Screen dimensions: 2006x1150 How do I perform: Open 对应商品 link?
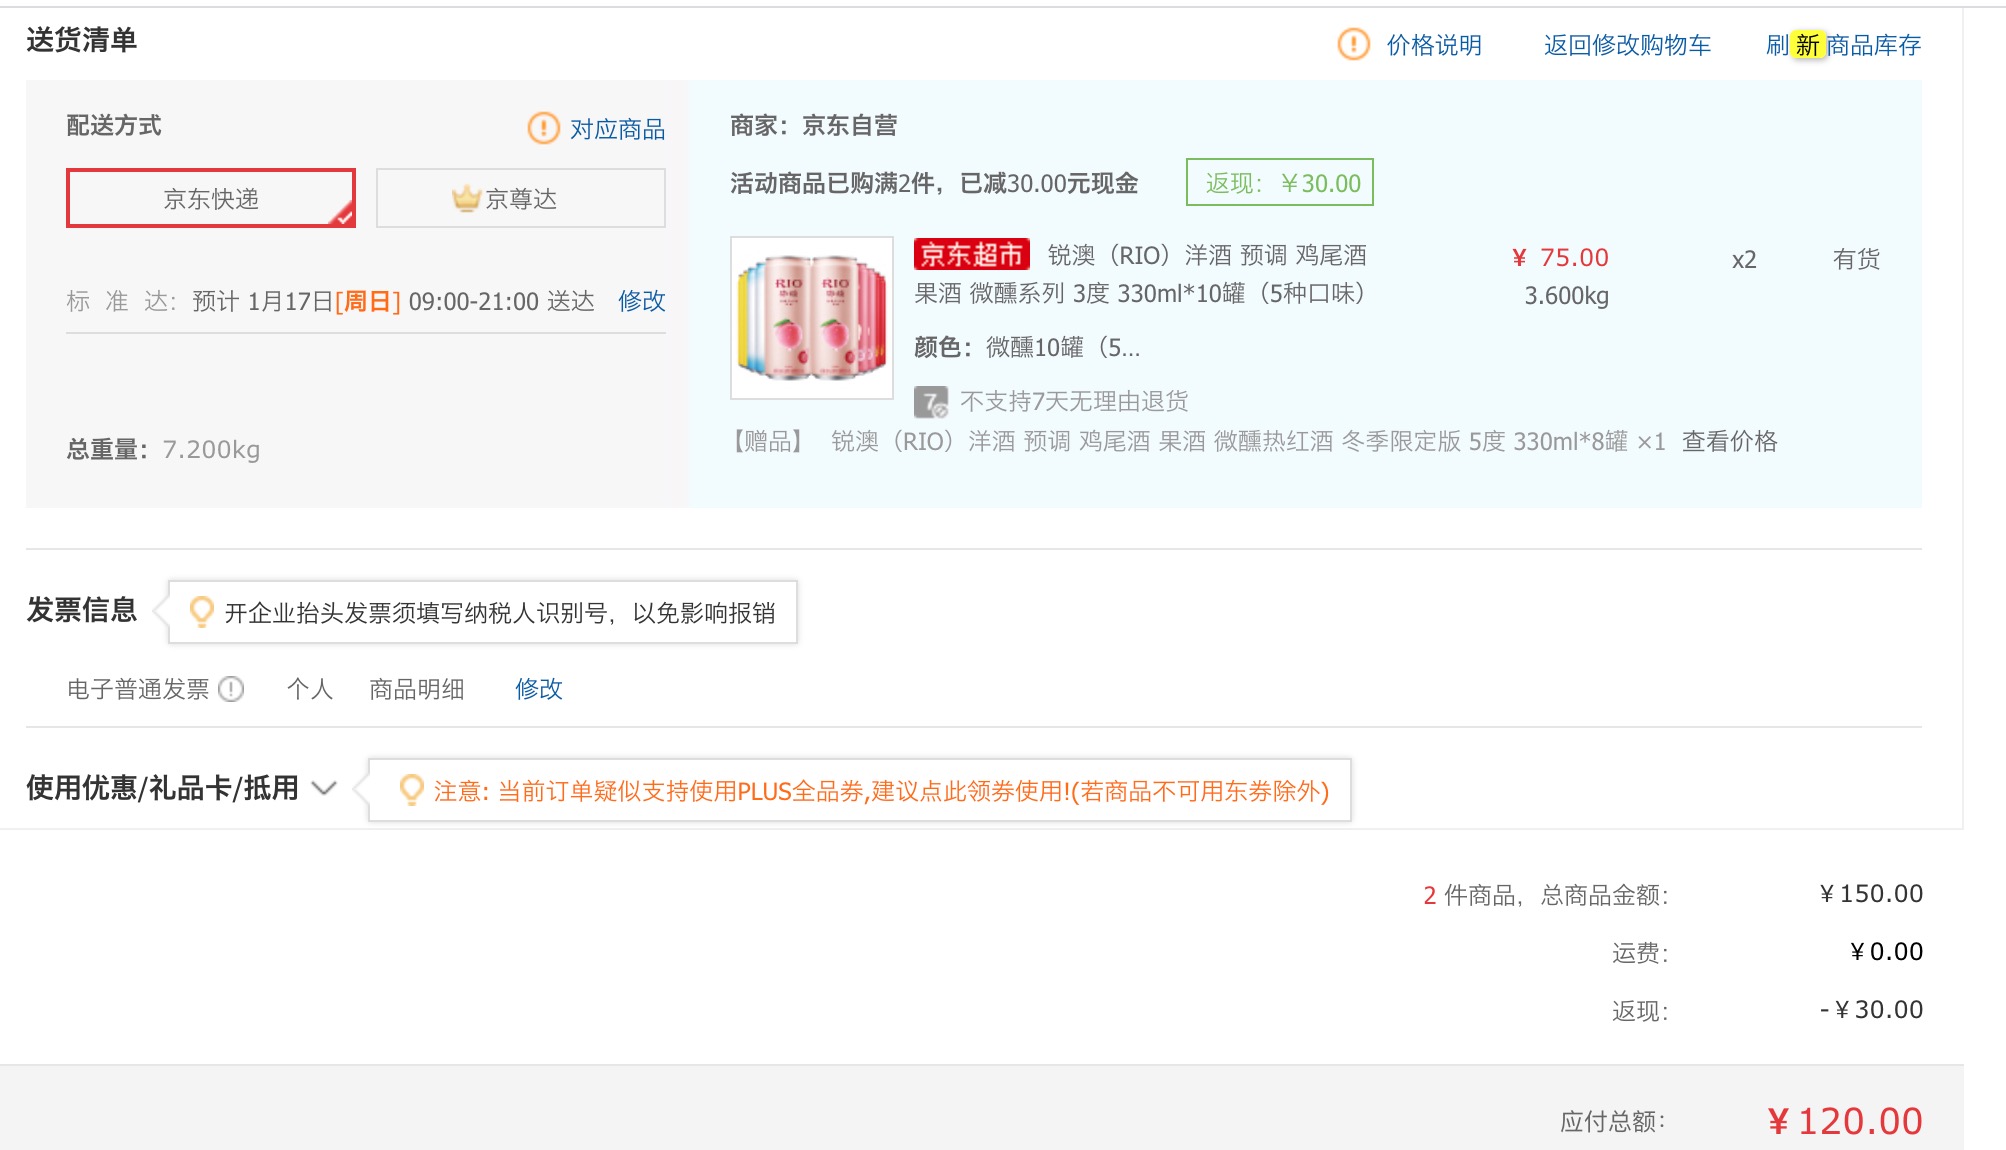point(617,129)
